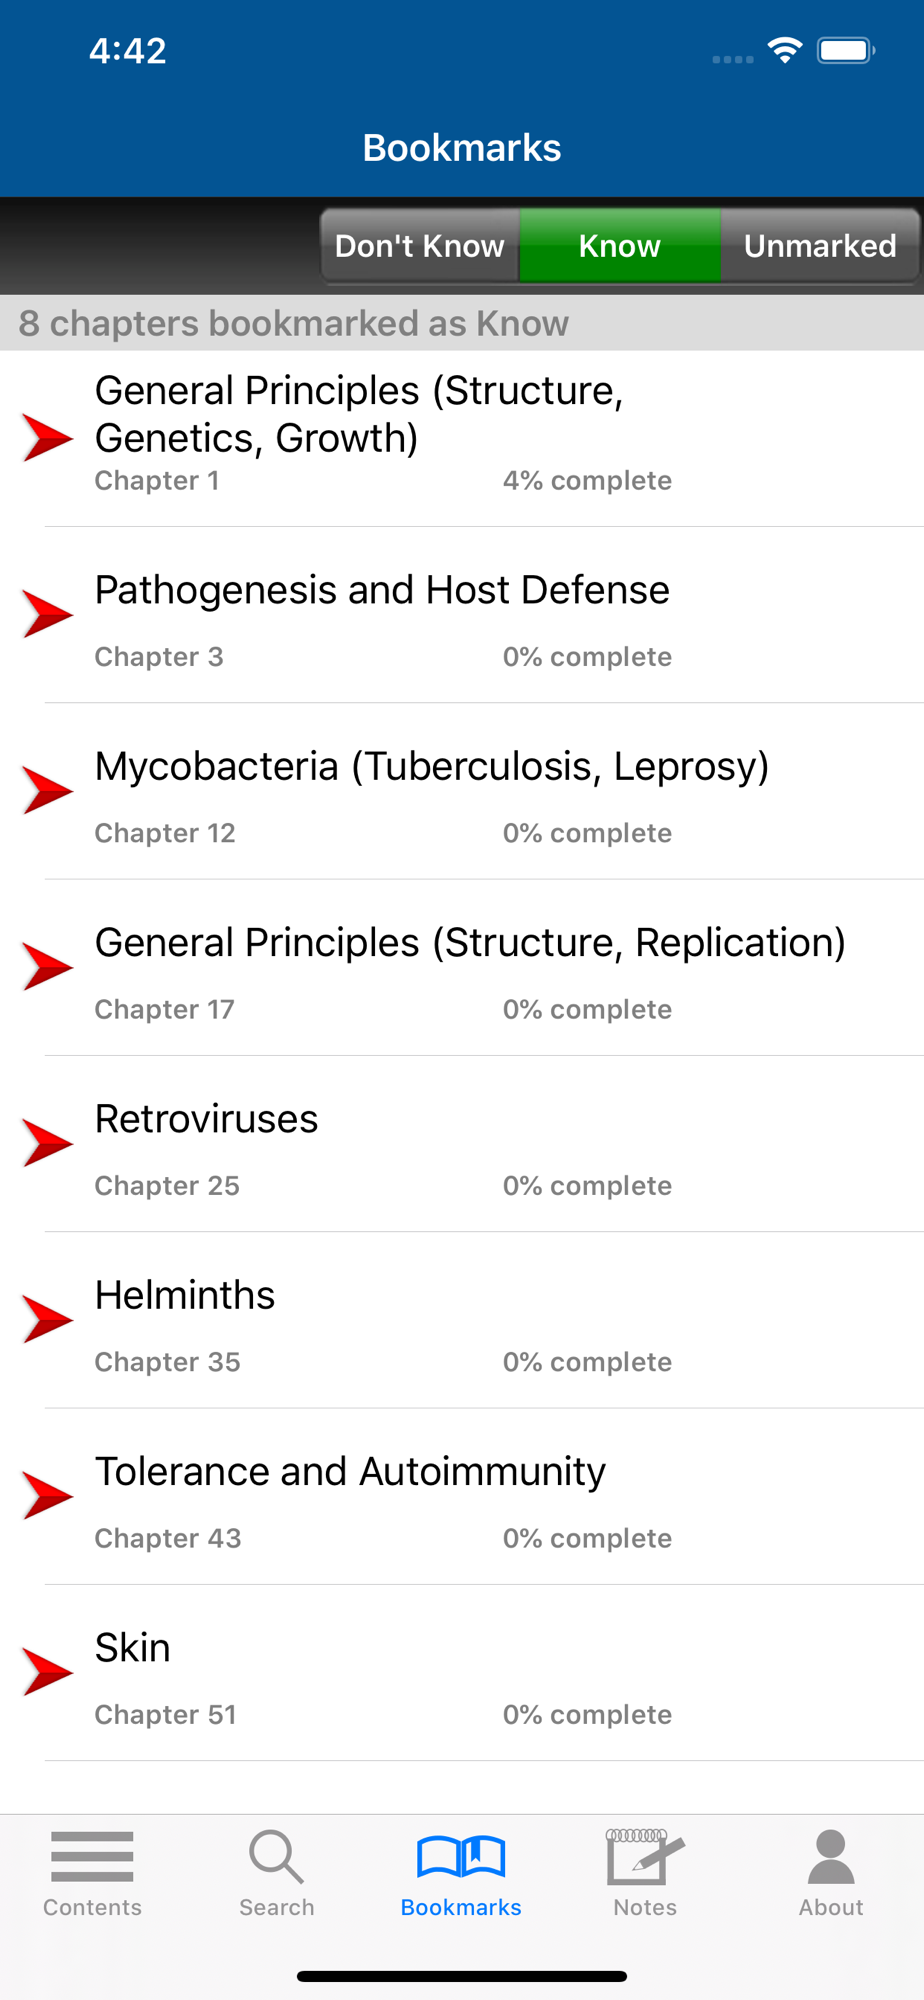Image resolution: width=924 pixels, height=2000 pixels.
Task: Open the Notes notepad icon
Action: (x=645, y=1856)
